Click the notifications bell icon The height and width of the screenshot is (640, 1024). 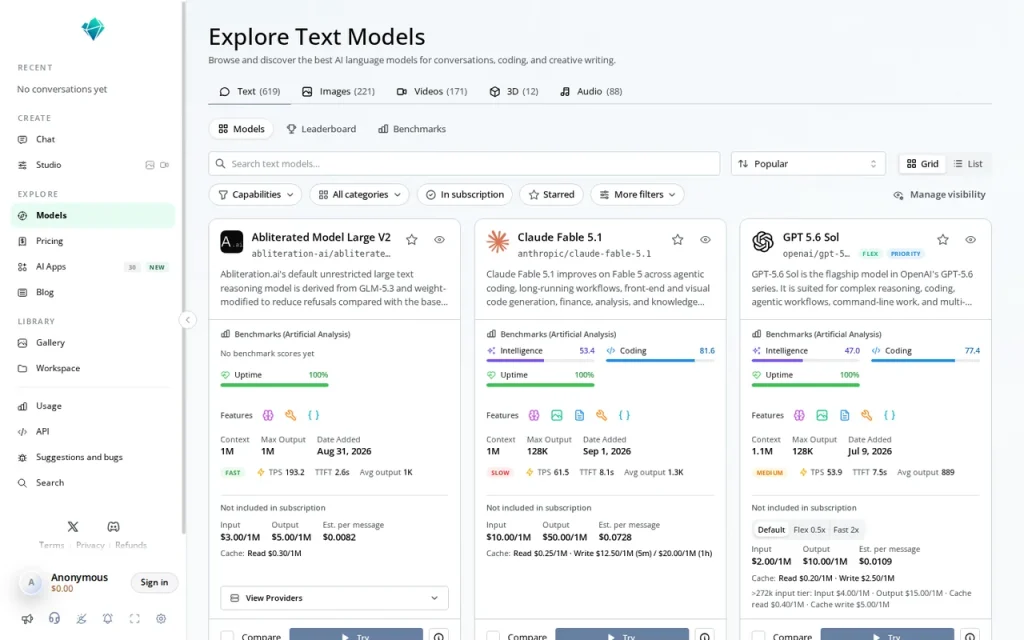tap(108, 618)
